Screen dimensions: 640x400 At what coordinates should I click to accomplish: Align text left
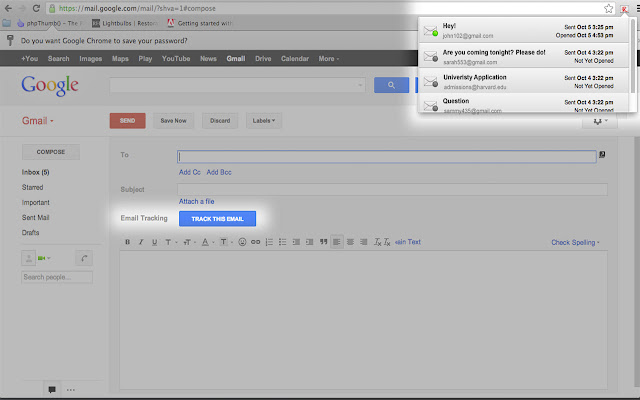click(337, 242)
